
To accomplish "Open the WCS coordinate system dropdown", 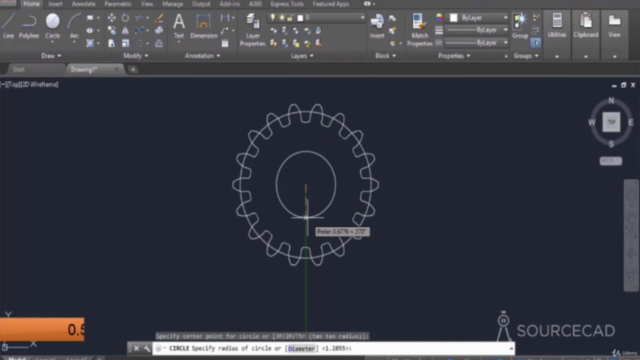I will [611, 161].
